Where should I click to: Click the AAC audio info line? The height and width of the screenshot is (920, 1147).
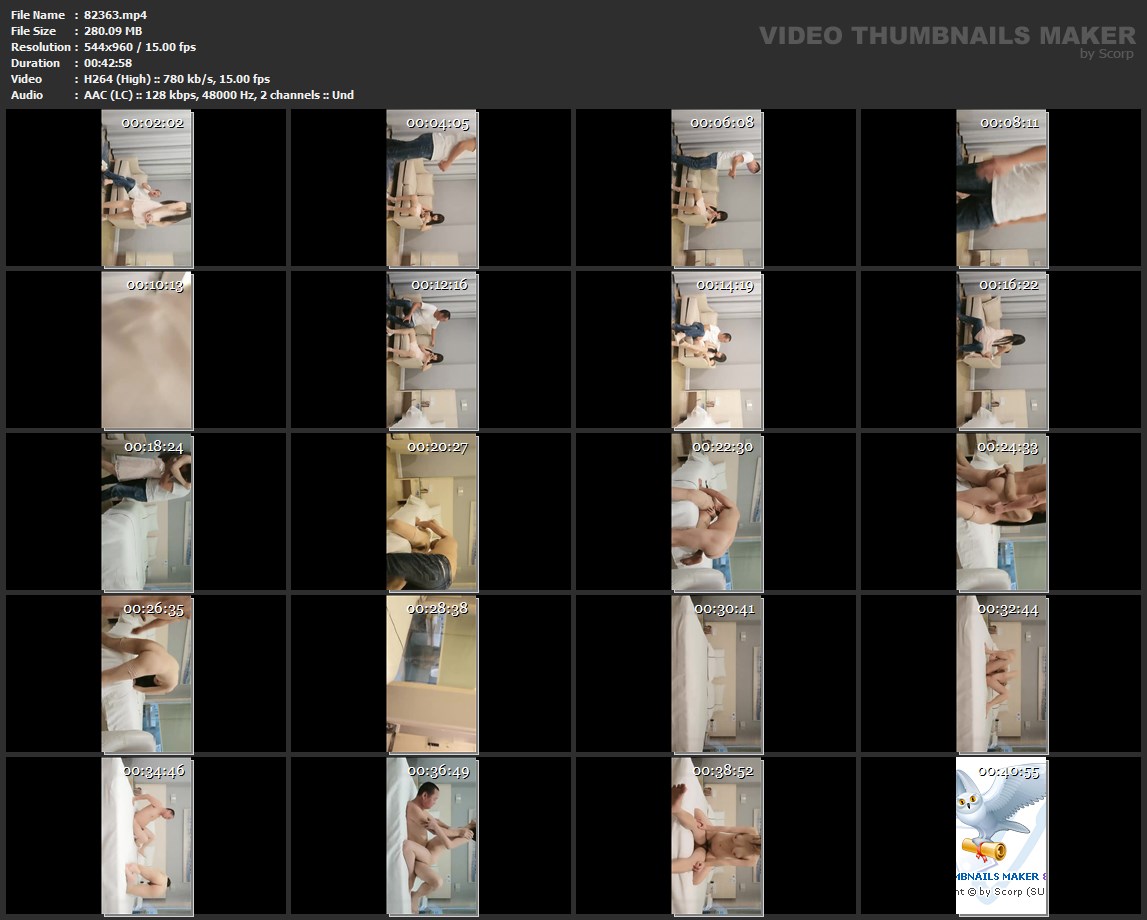click(219, 95)
